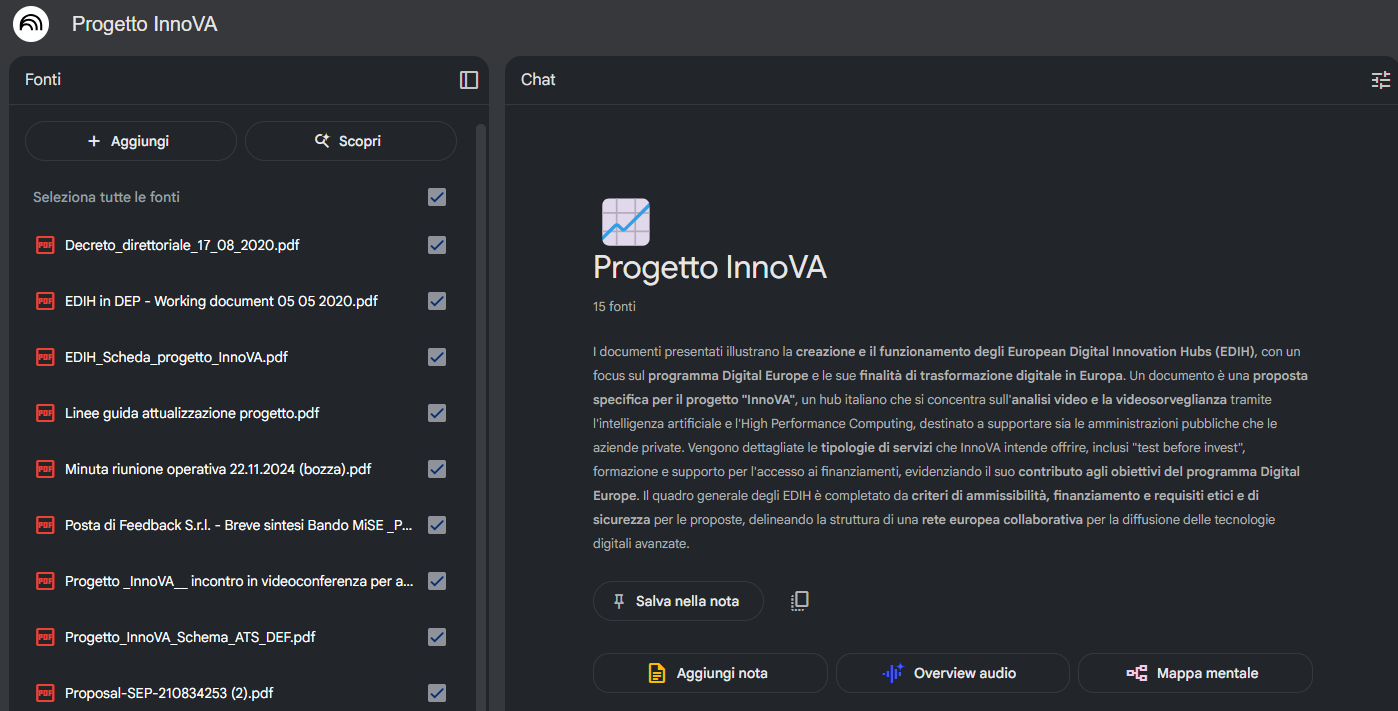Click the PDF icon beside EDIH_Scheda_progetto_InnoVA.pdf

click(x=44, y=356)
